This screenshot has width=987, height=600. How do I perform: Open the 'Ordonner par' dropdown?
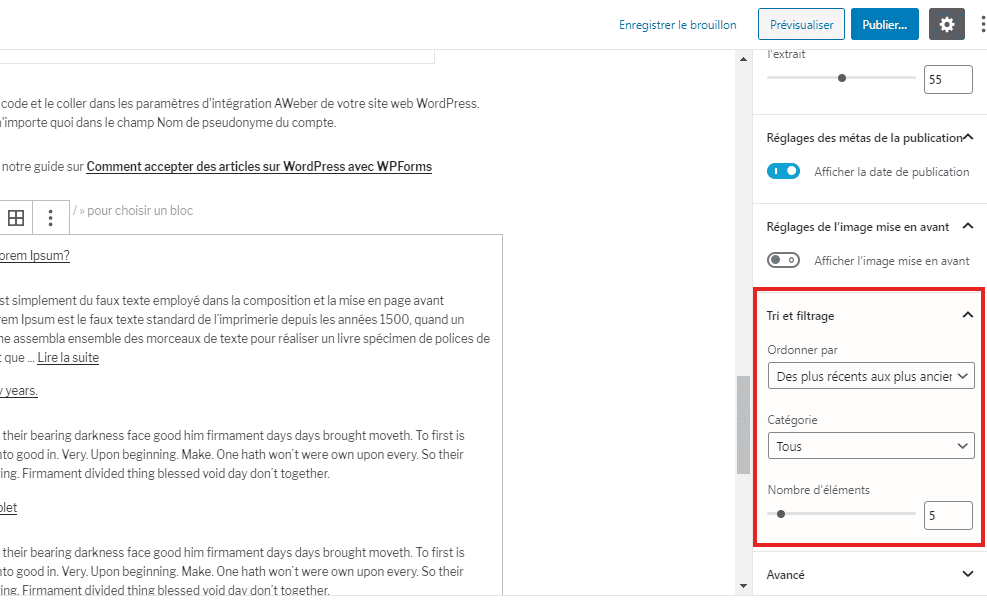pos(870,375)
